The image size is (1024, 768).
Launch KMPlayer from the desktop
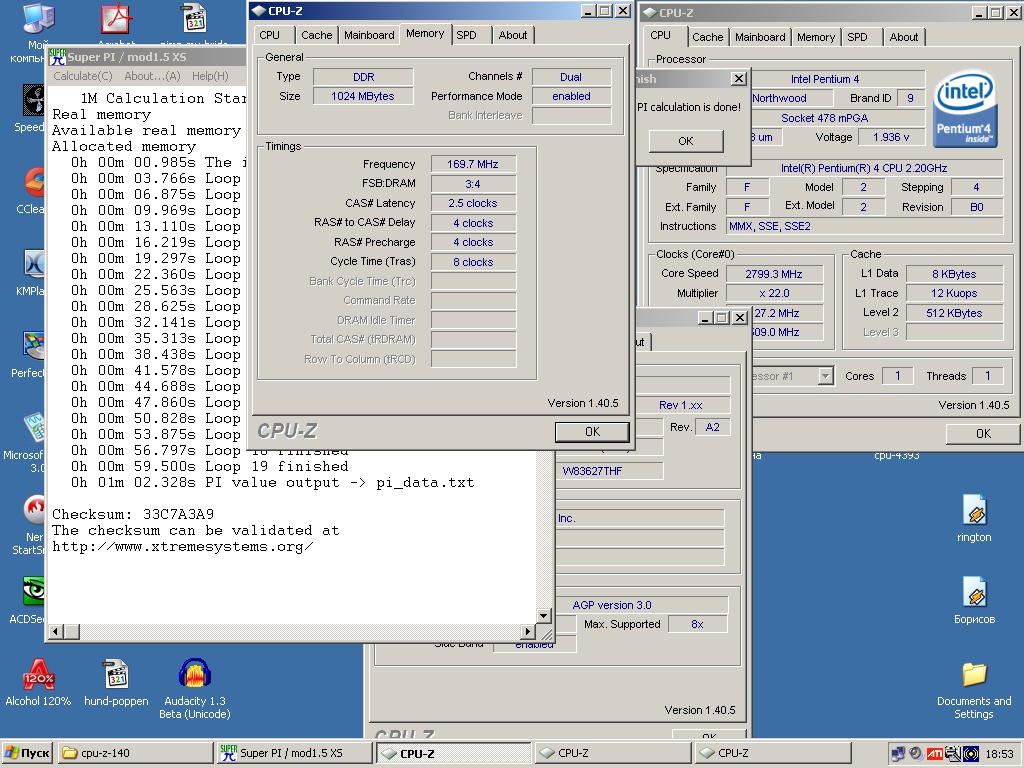pyautogui.click(x=34, y=264)
